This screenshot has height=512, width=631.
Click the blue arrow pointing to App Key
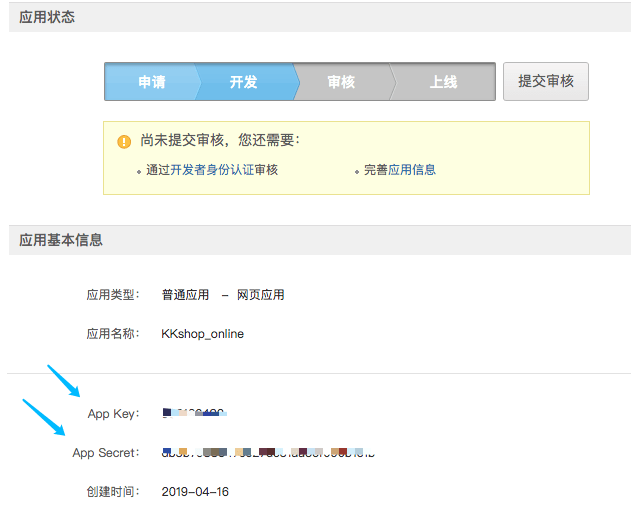pos(64,381)
